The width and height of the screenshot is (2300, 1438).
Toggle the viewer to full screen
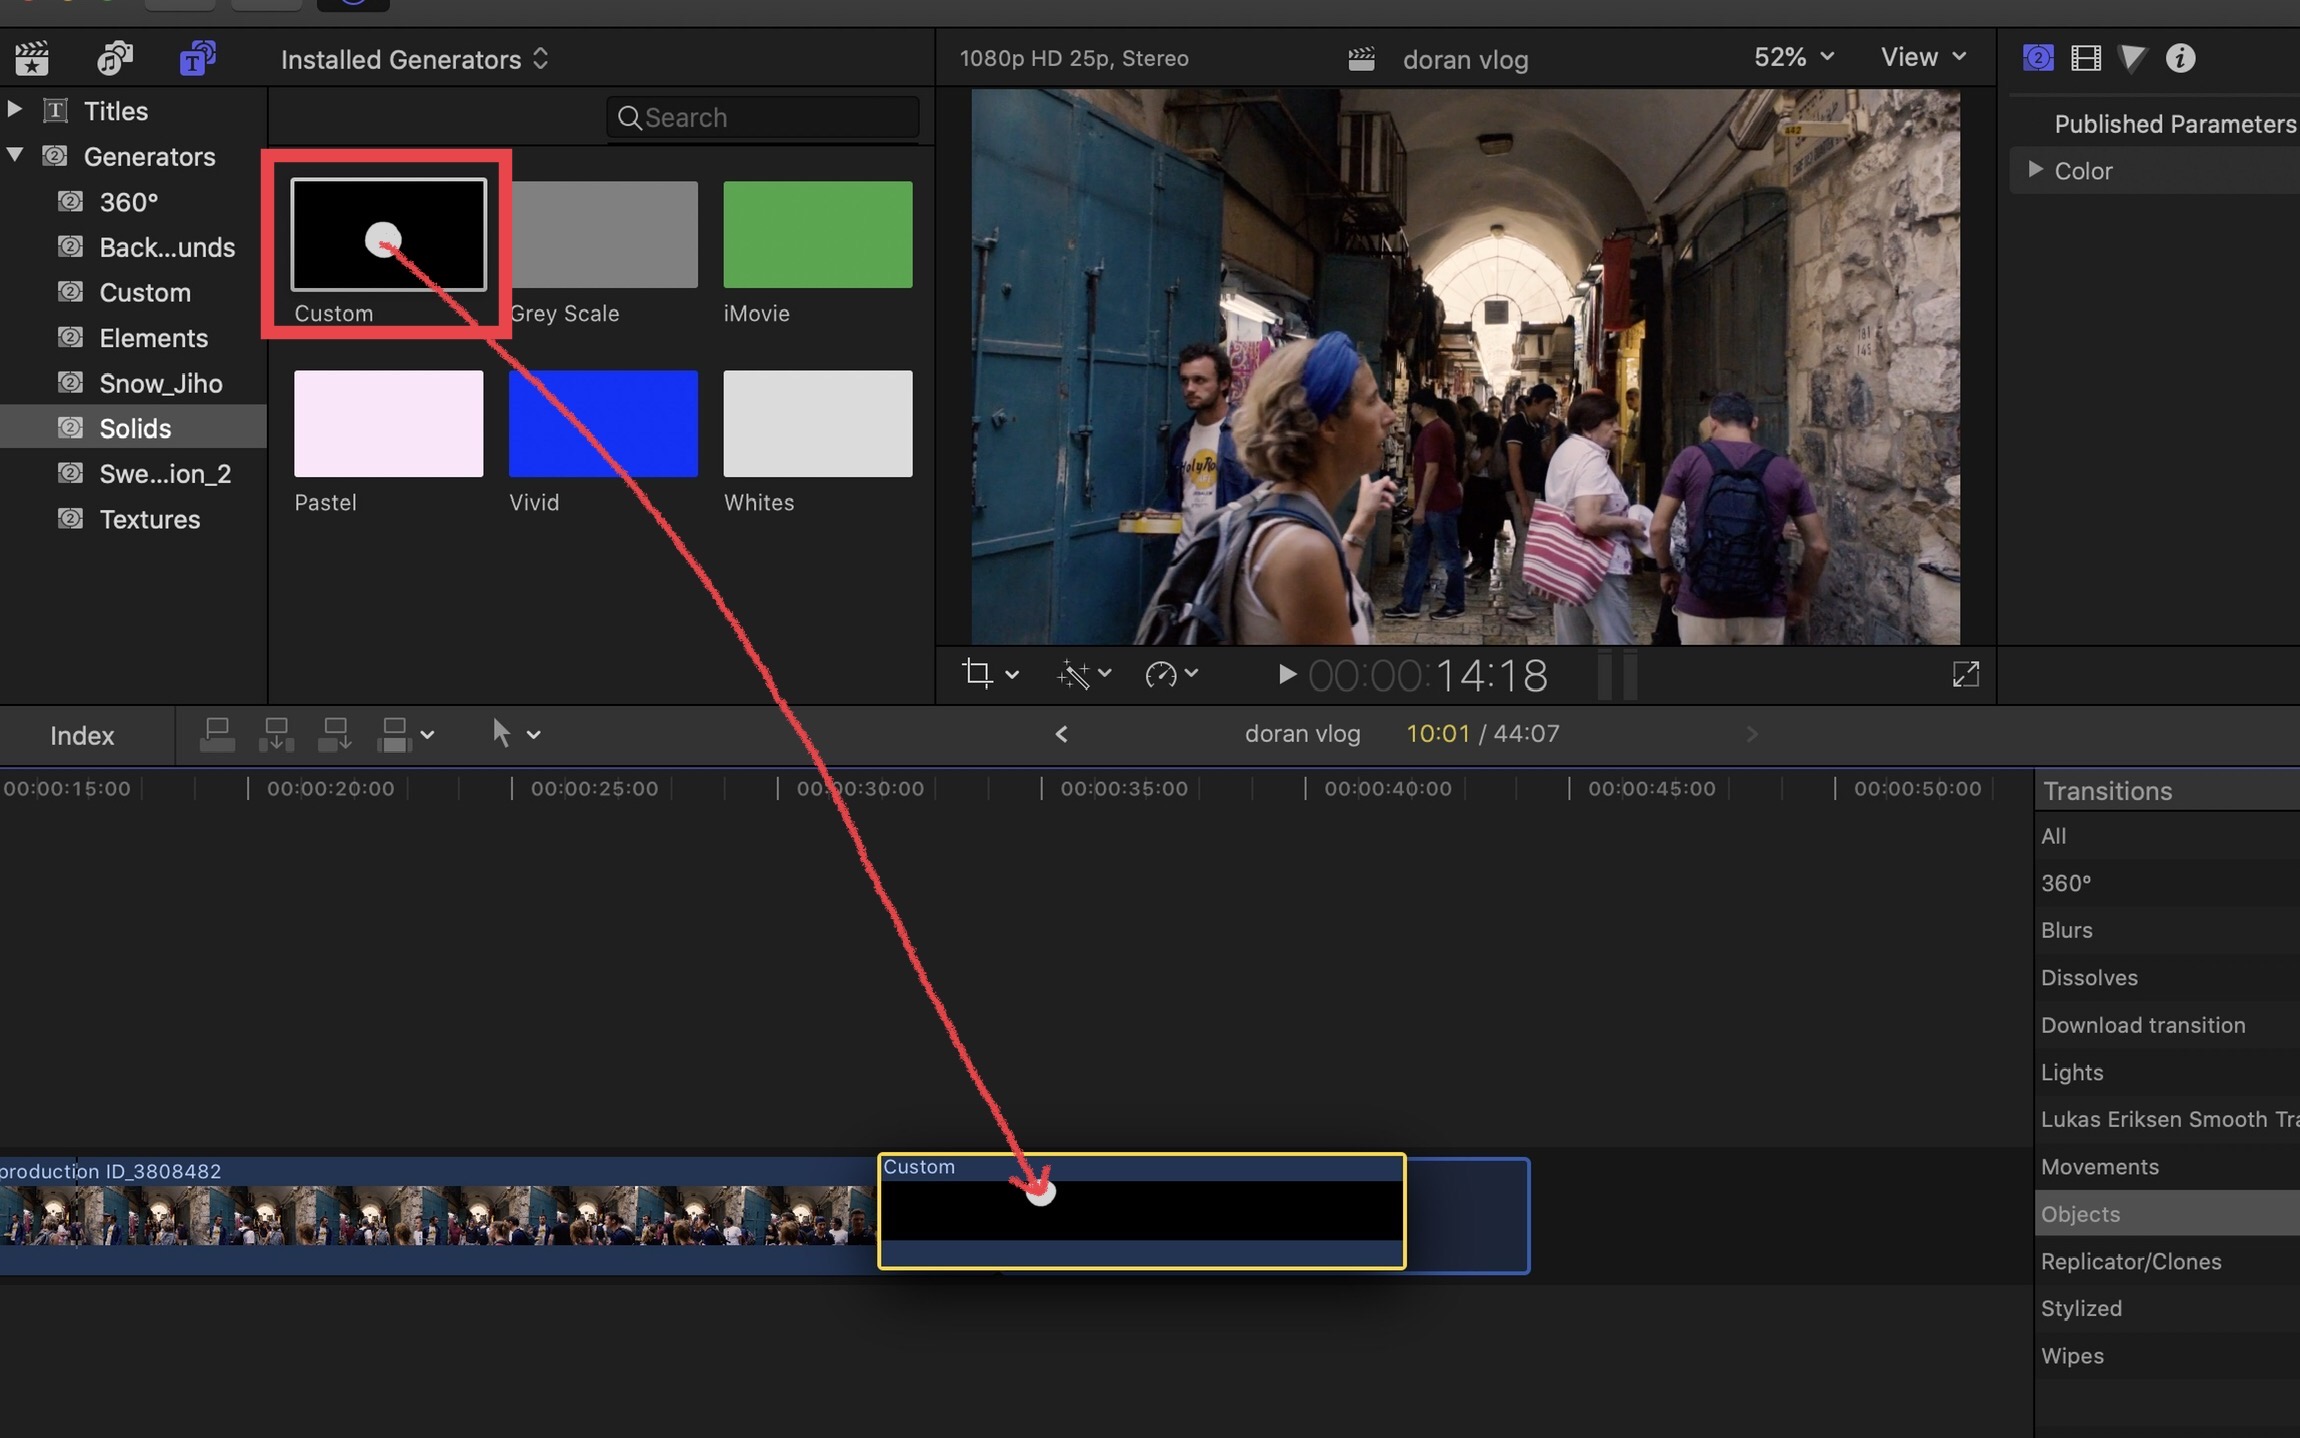coord(1965,675)
